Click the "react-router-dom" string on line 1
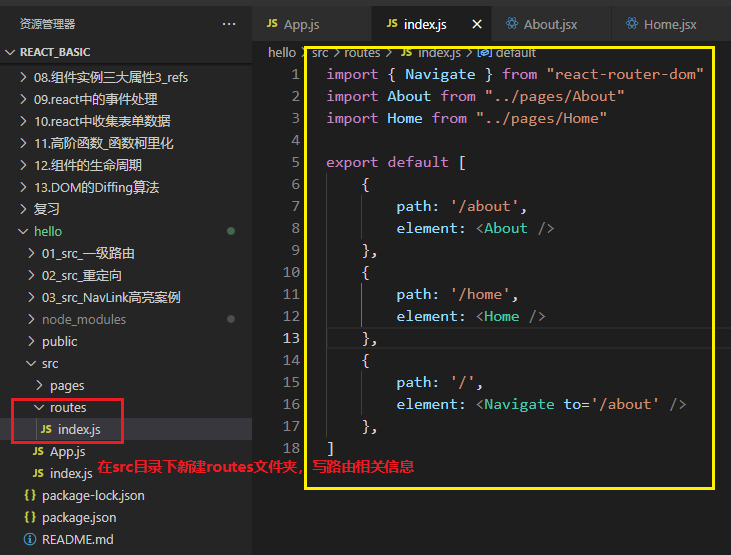The image size is (731, 555). coord(625,75)
